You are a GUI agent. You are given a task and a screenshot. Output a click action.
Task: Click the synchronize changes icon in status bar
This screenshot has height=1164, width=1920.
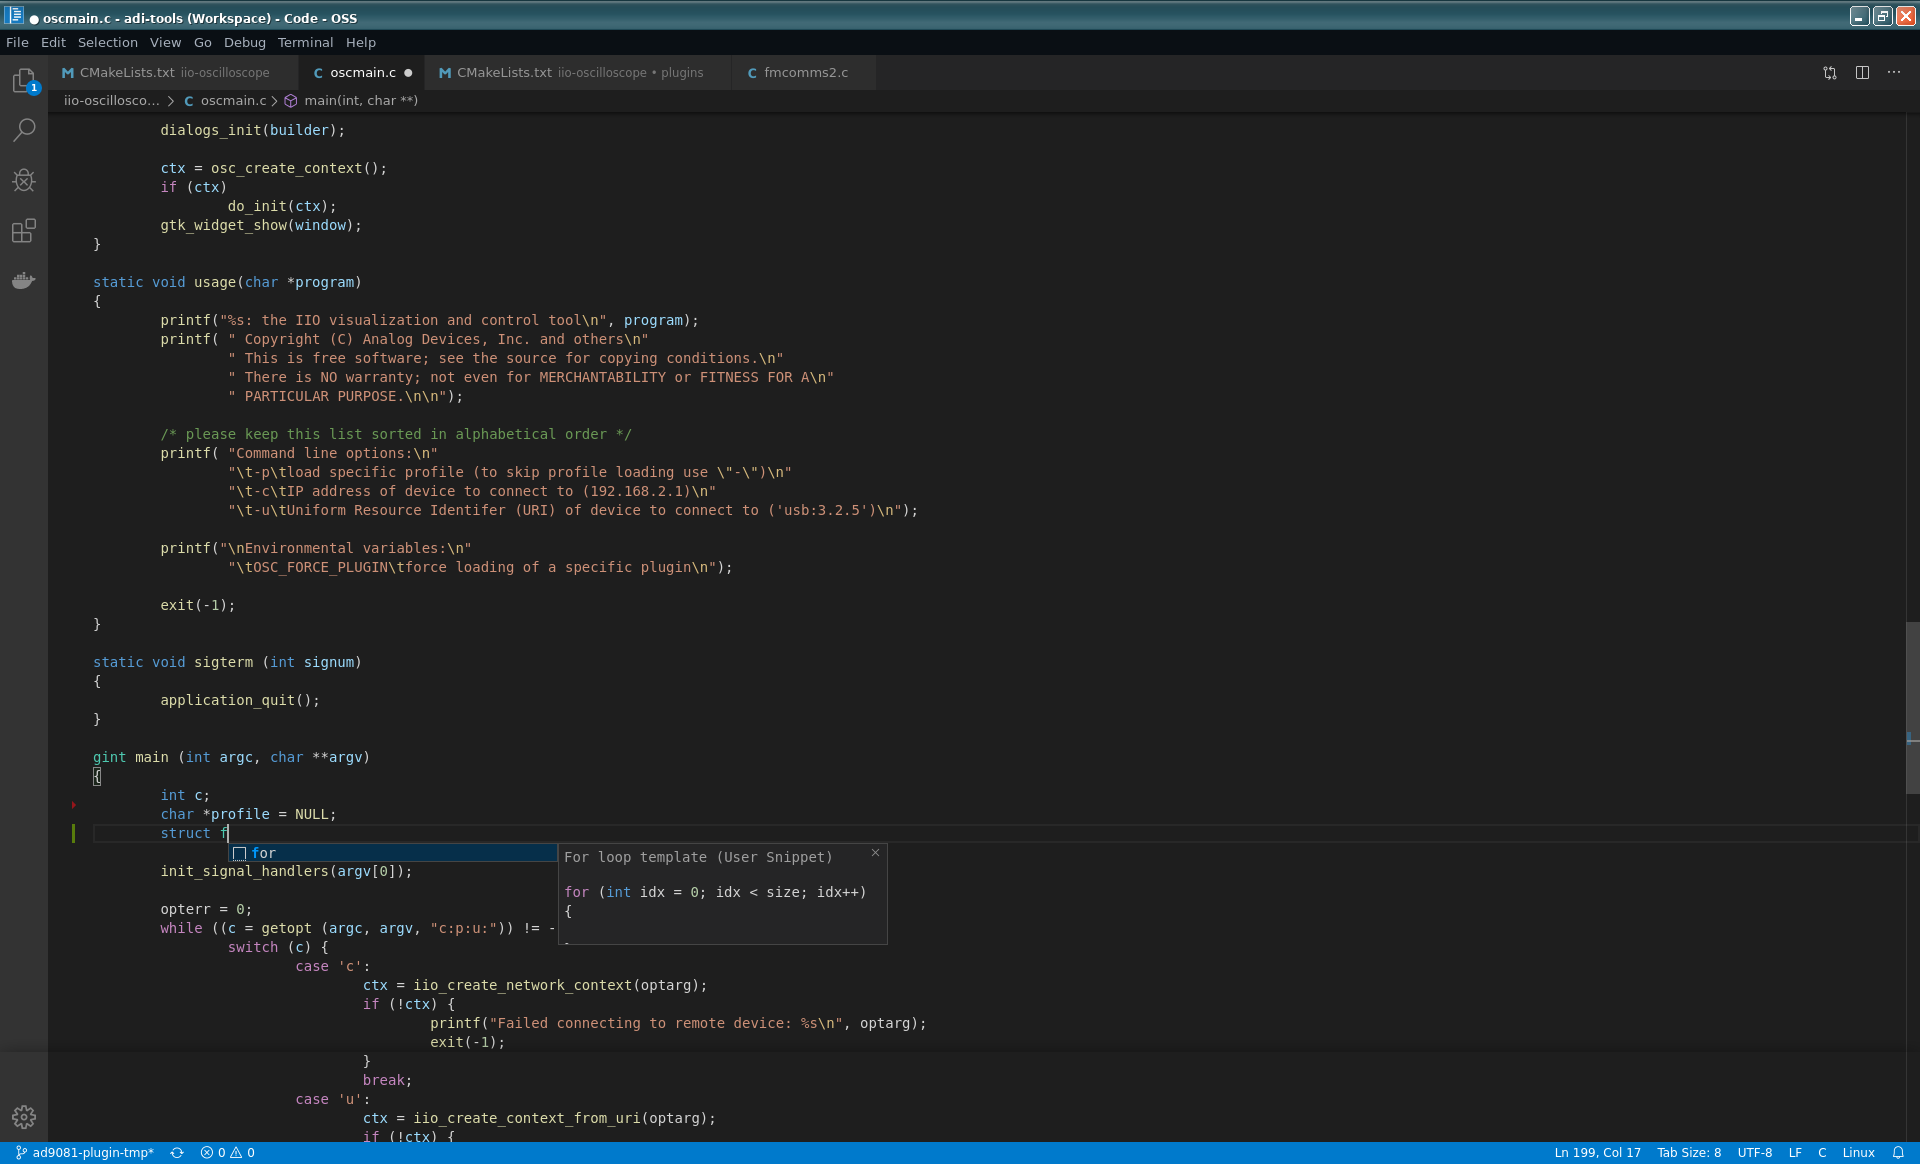click(x=177, y=1152)
